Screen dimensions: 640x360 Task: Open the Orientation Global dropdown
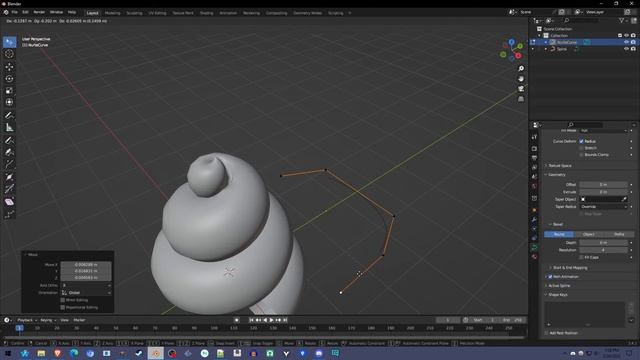(86, 293)
